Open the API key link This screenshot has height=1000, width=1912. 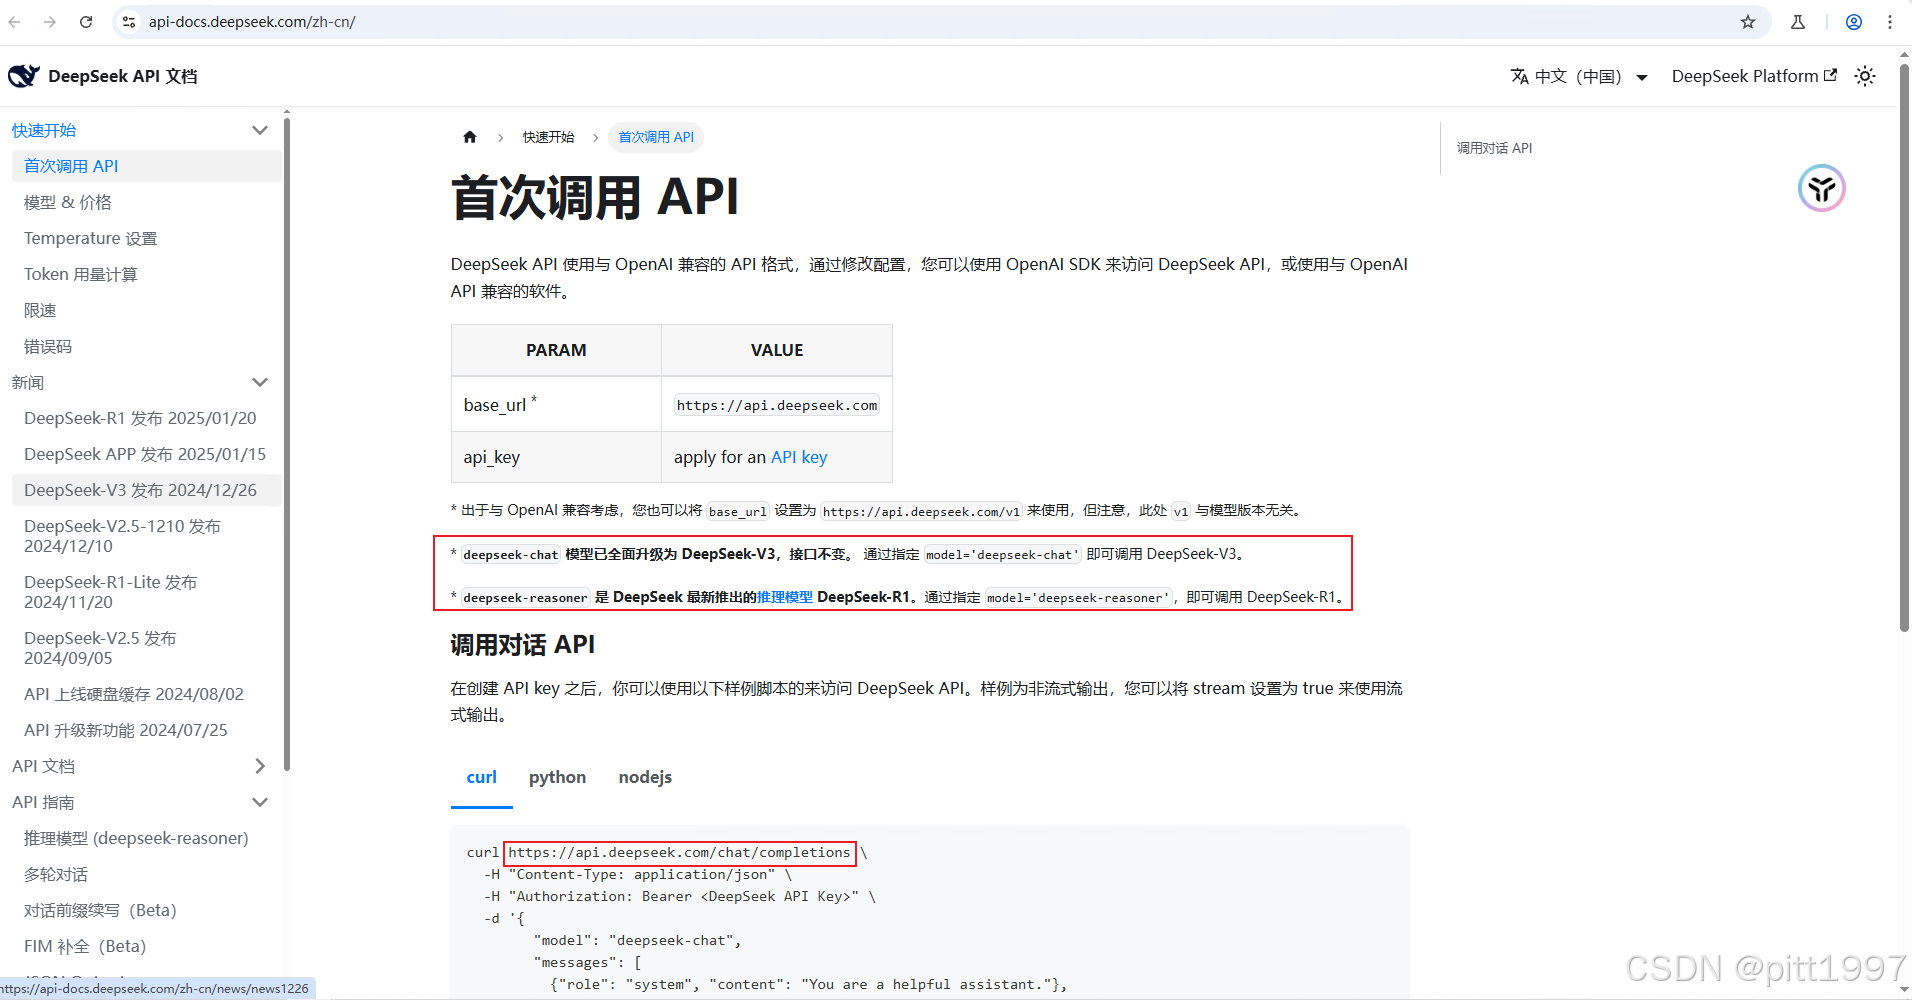point(799,457)
